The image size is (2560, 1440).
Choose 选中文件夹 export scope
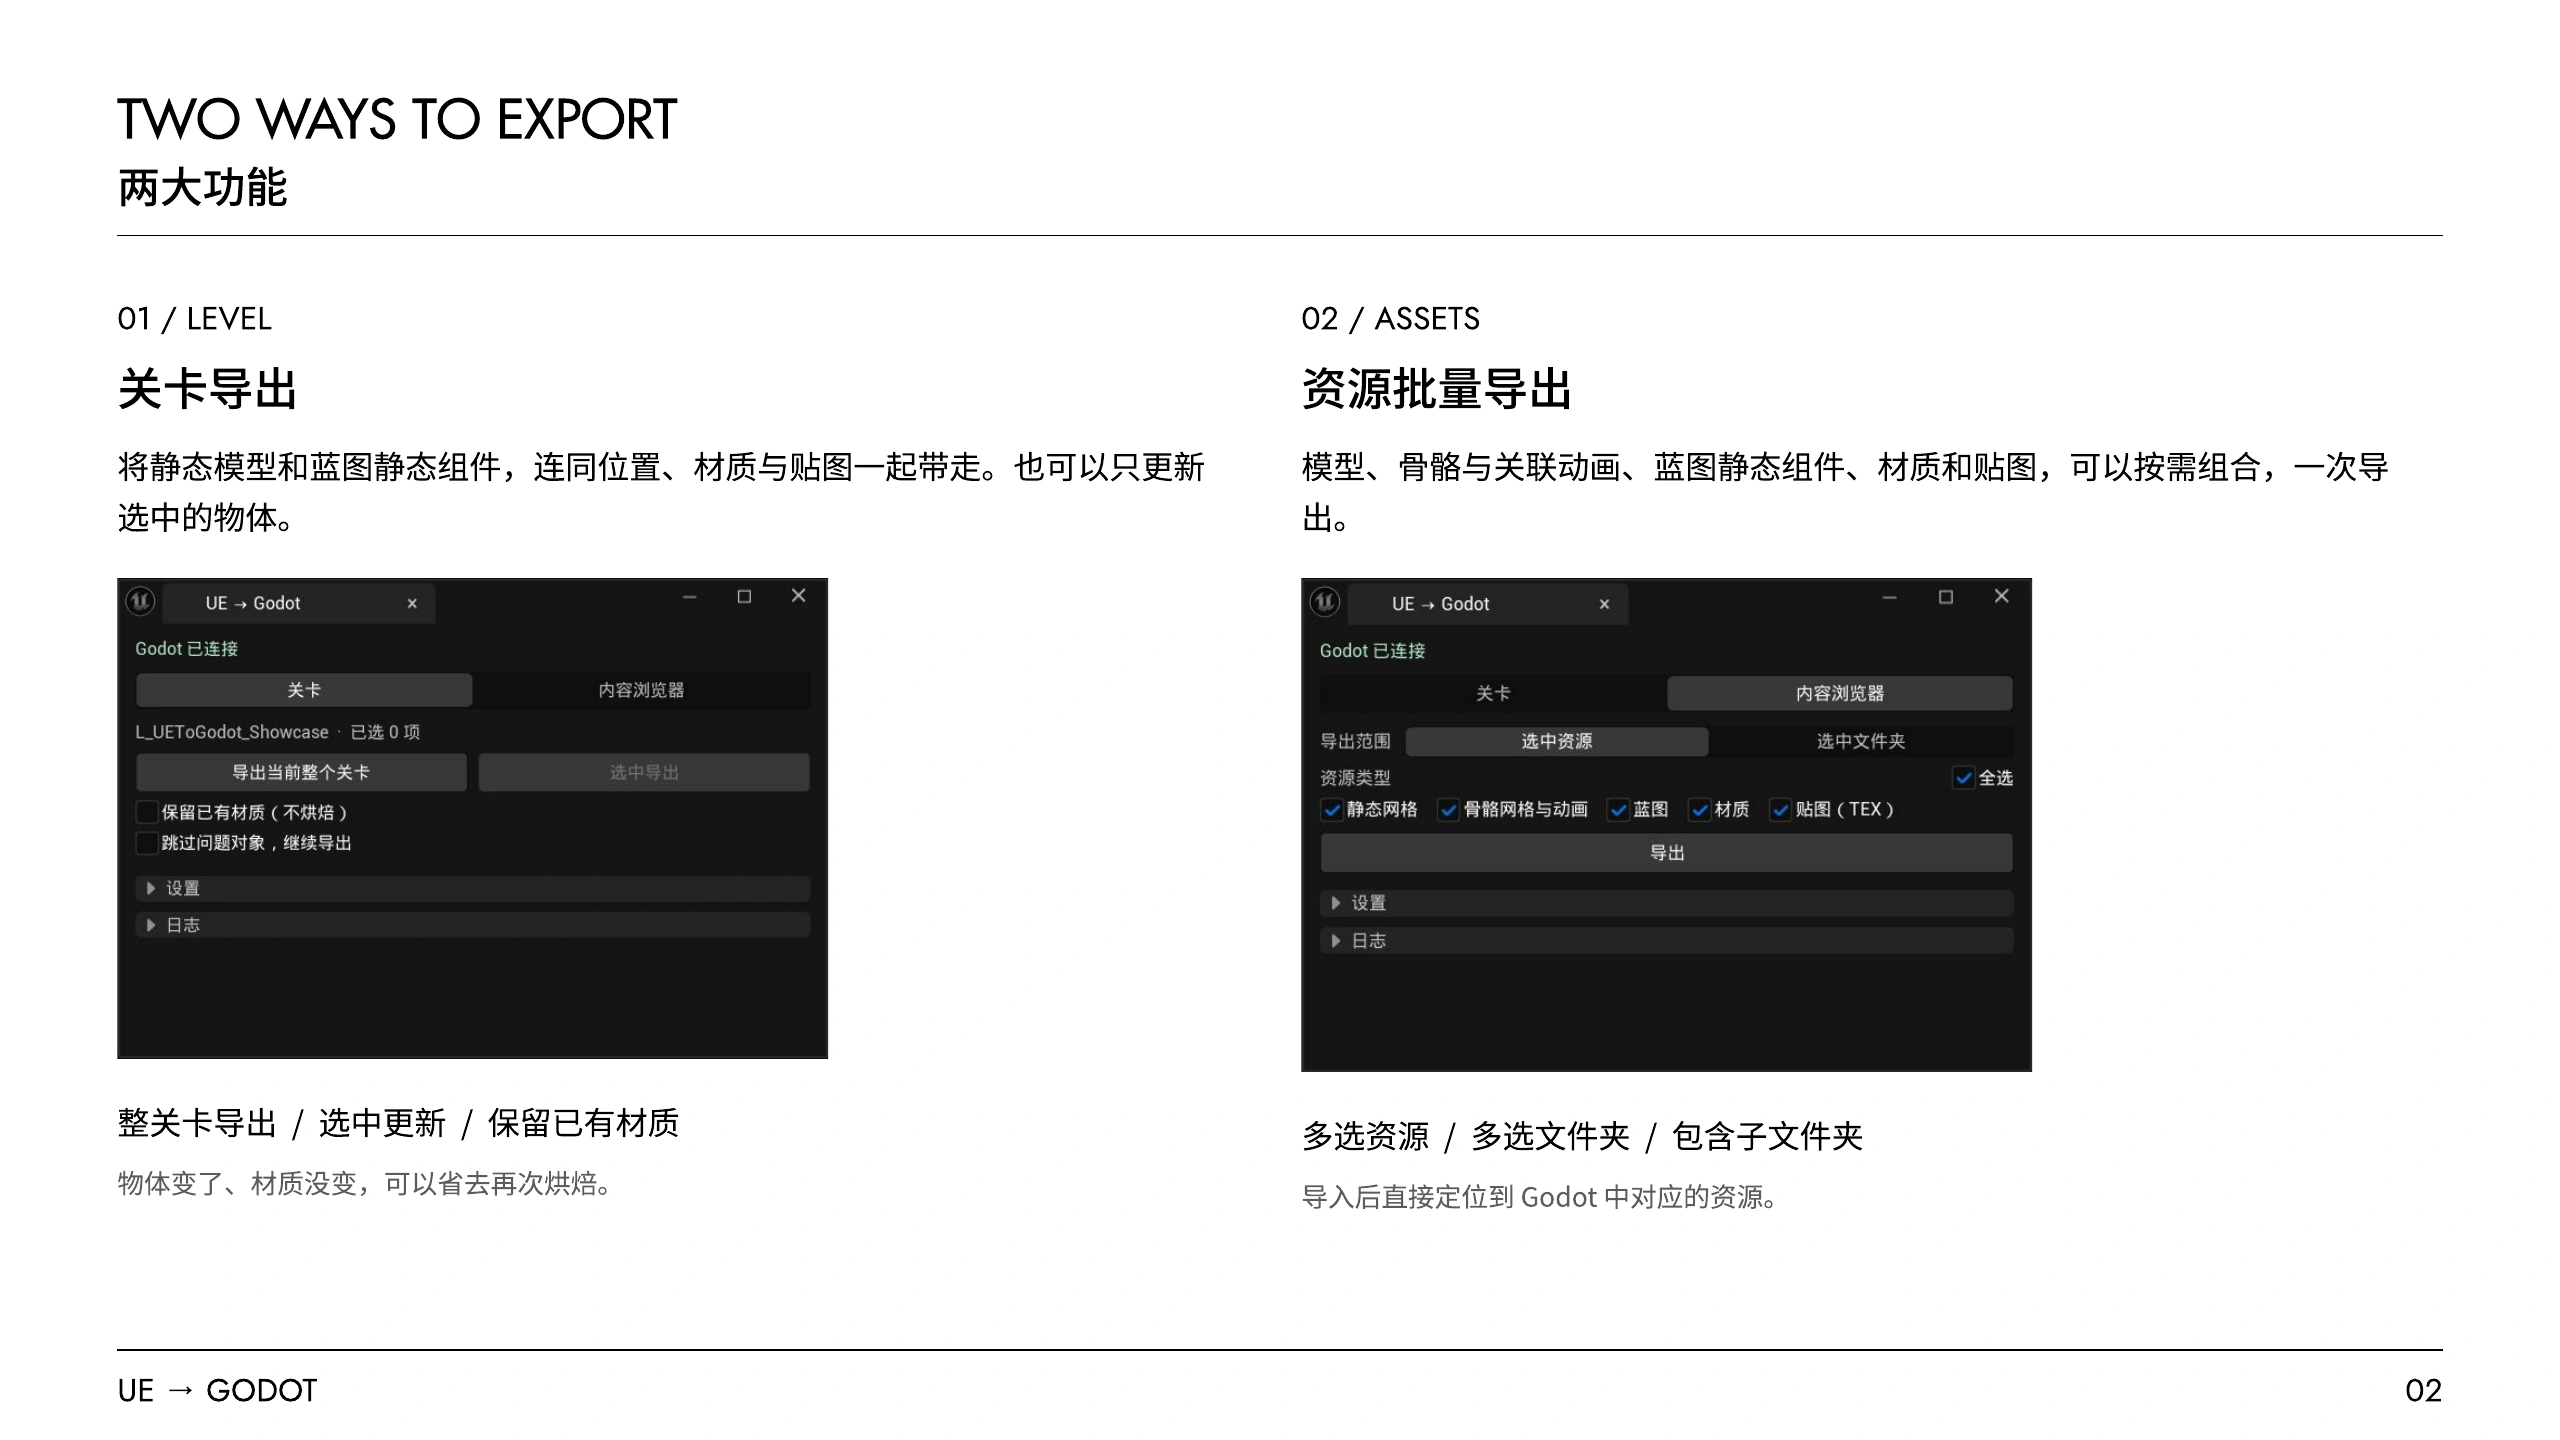1861,741
